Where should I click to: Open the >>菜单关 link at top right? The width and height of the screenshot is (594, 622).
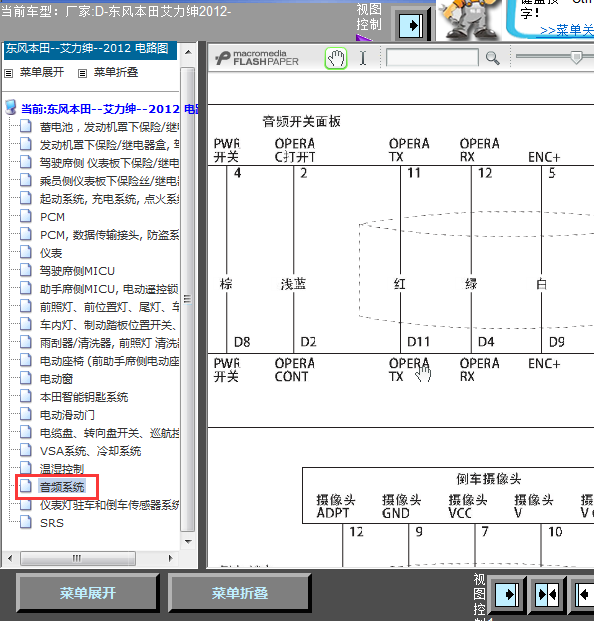567,31
